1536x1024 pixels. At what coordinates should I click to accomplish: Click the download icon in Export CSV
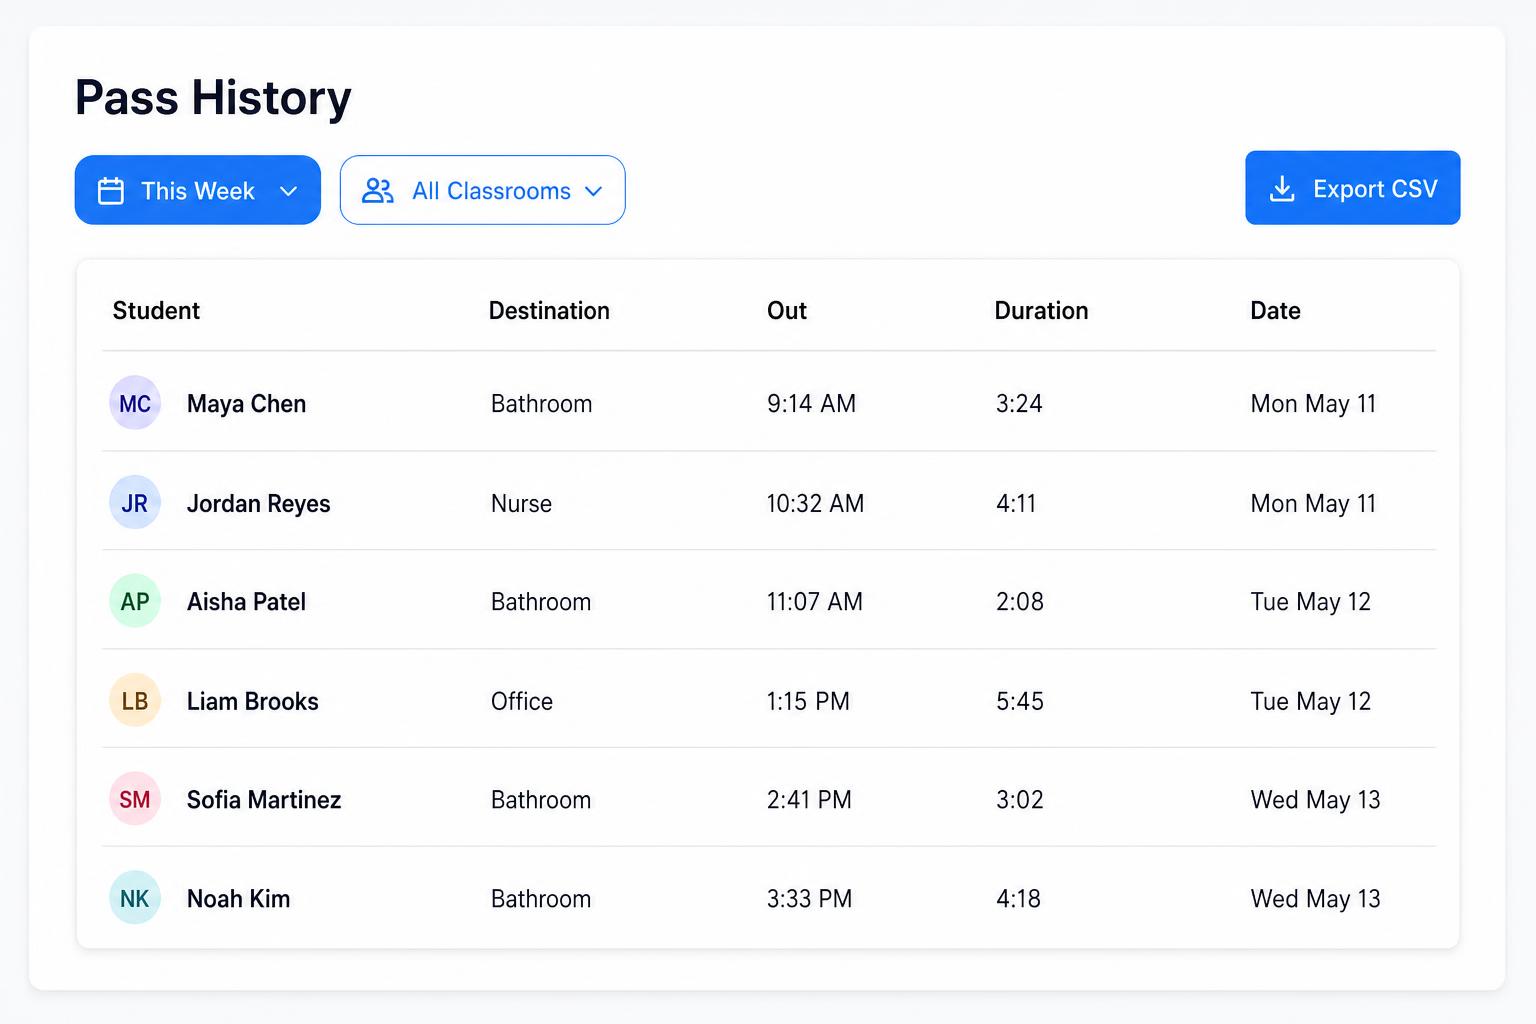[1282, 189]
